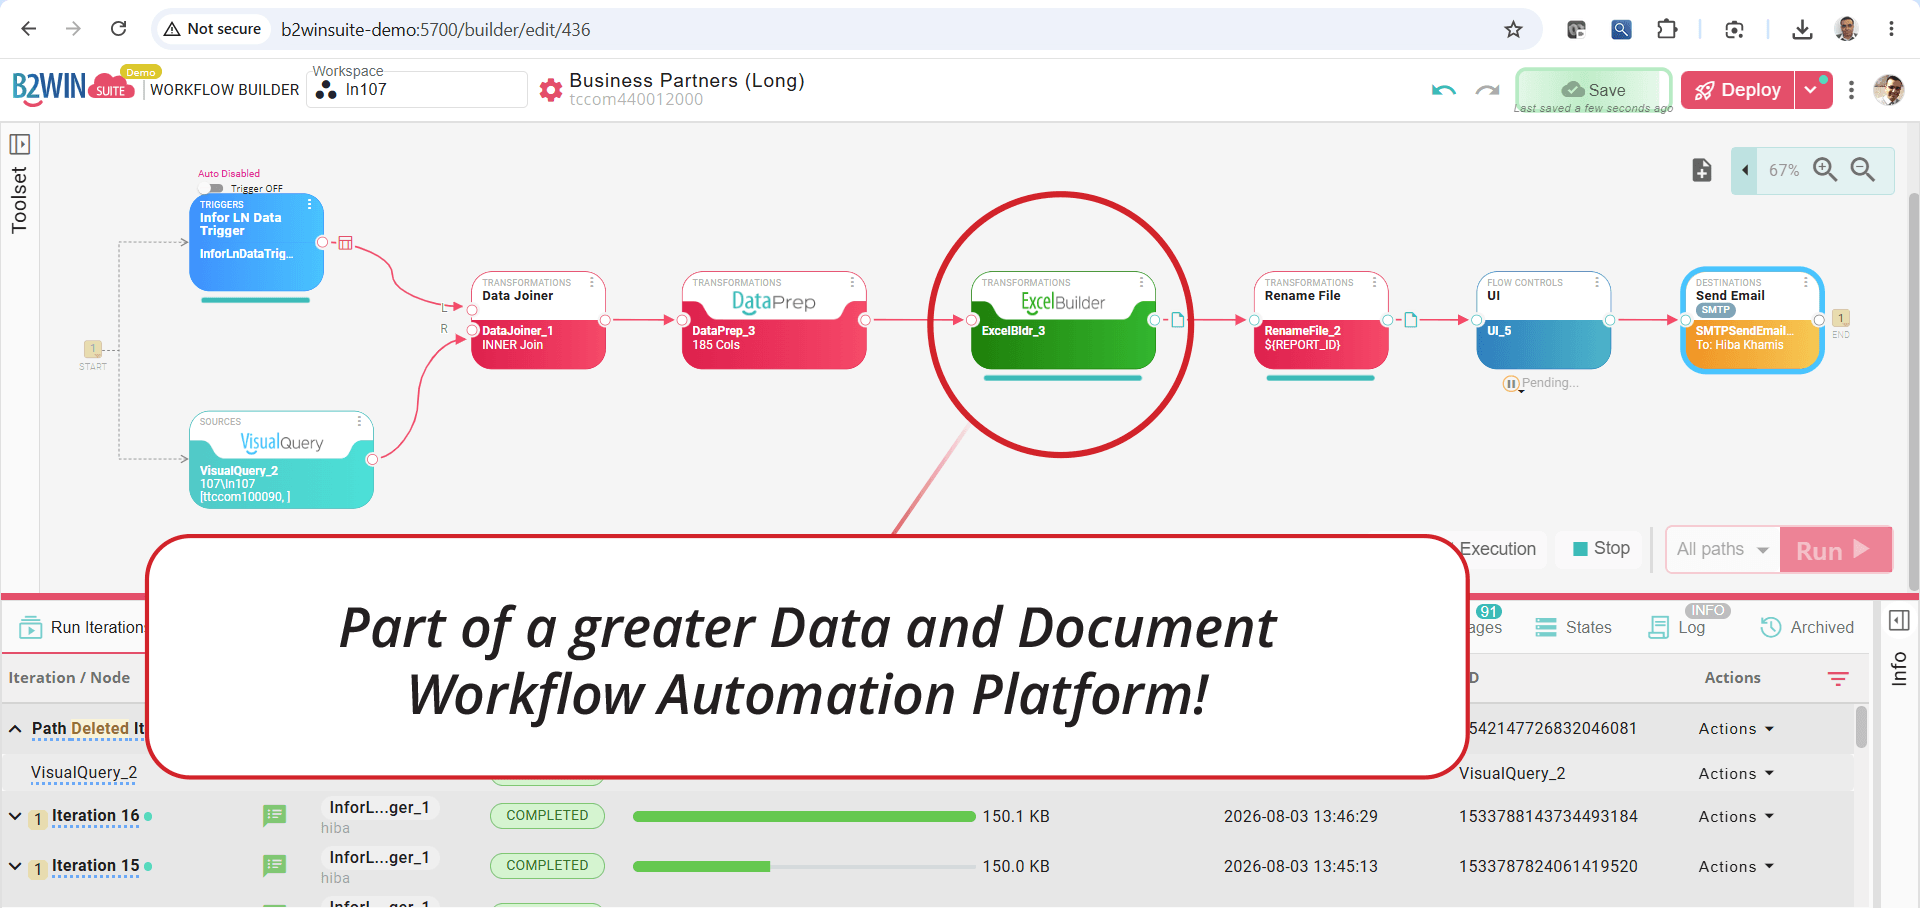Click the file output icon after Rename File
The height and width of the screenshot is (908, 1920).
click(x=1411, y=320)
